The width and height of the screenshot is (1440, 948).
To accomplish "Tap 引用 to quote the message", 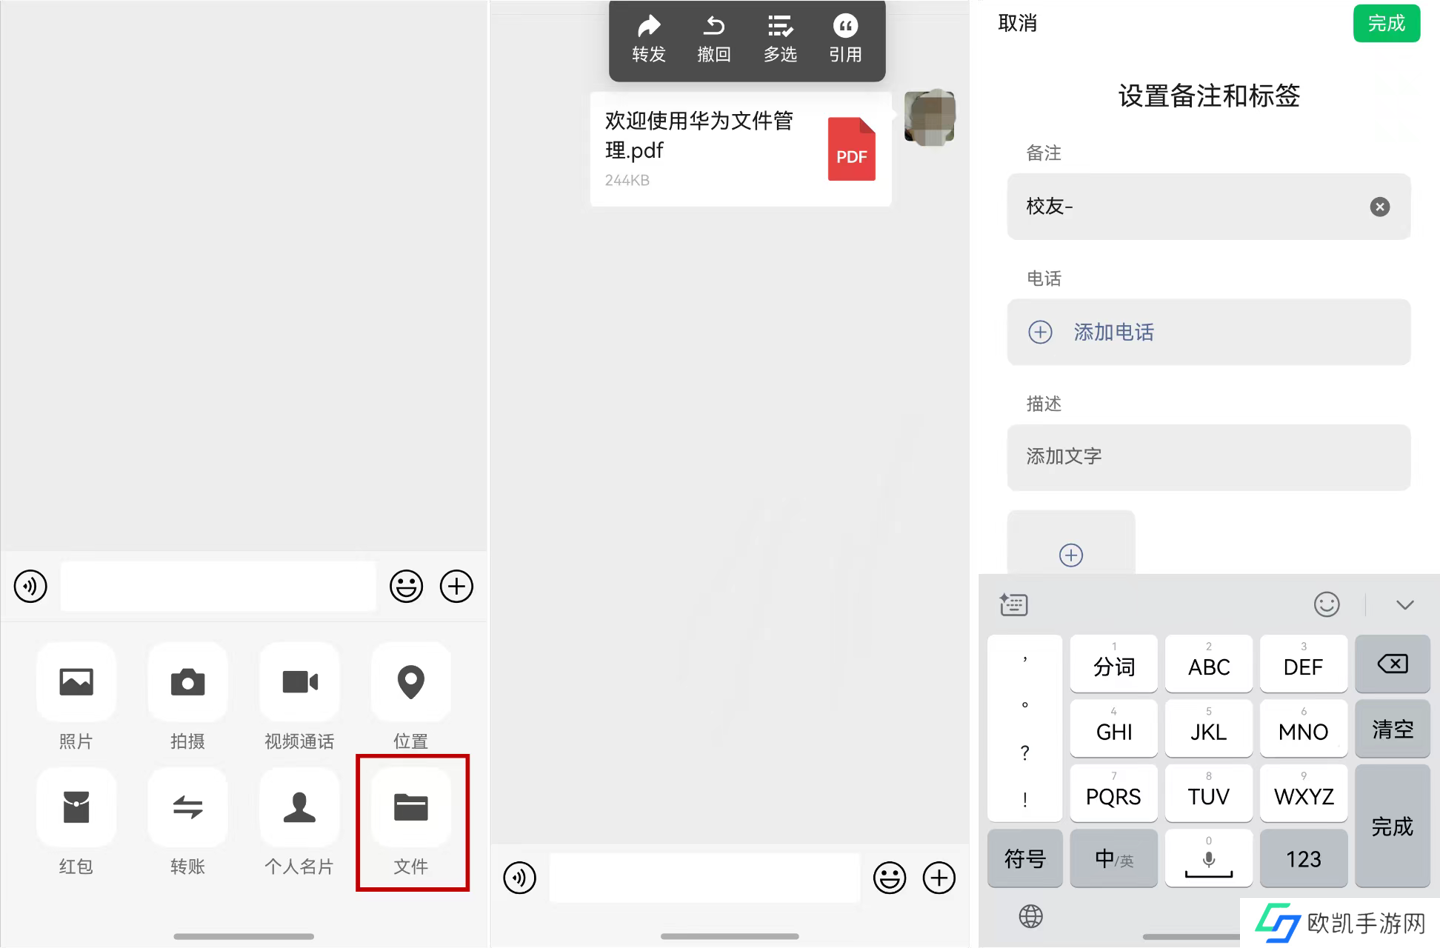I will coord(845,38).
